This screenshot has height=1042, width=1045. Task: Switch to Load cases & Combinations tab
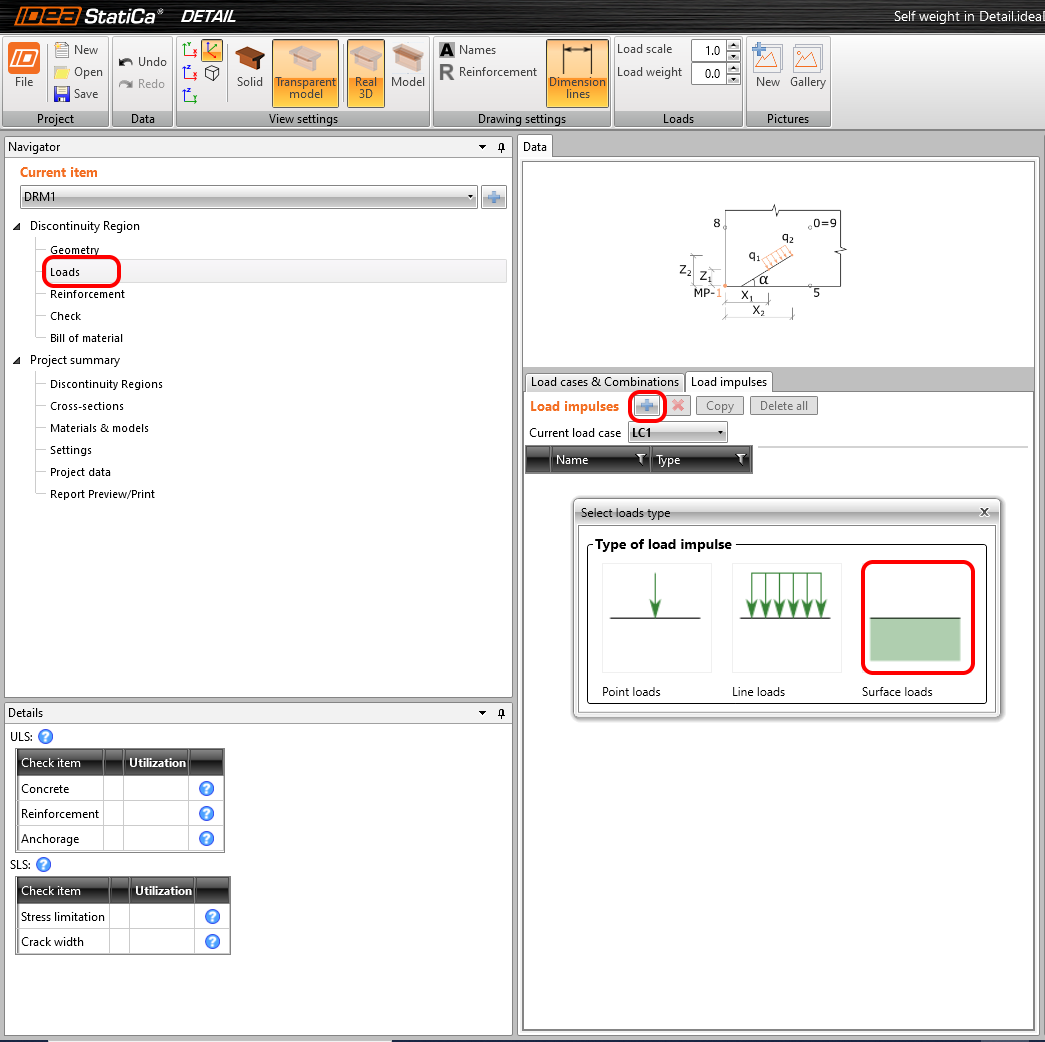604,382
